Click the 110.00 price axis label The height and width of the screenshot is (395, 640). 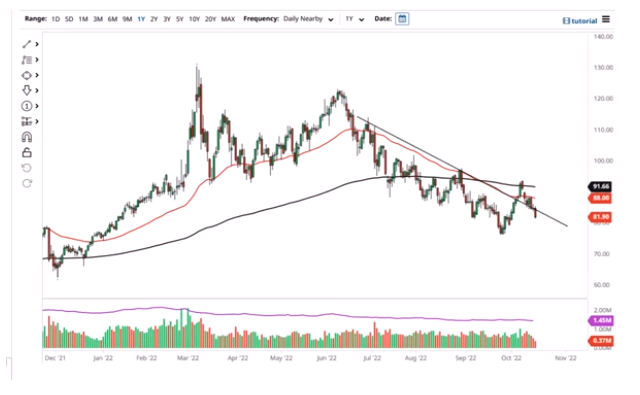tap(603, 130)
